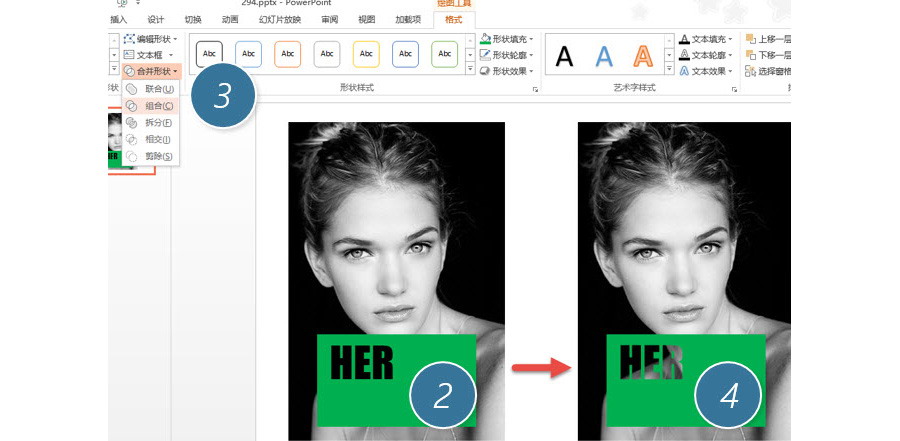Image resolution: width=900 pixels, height=441 pixels.
Task: Show previous row of shape styles gallery
Action: (x=470, y=40)
